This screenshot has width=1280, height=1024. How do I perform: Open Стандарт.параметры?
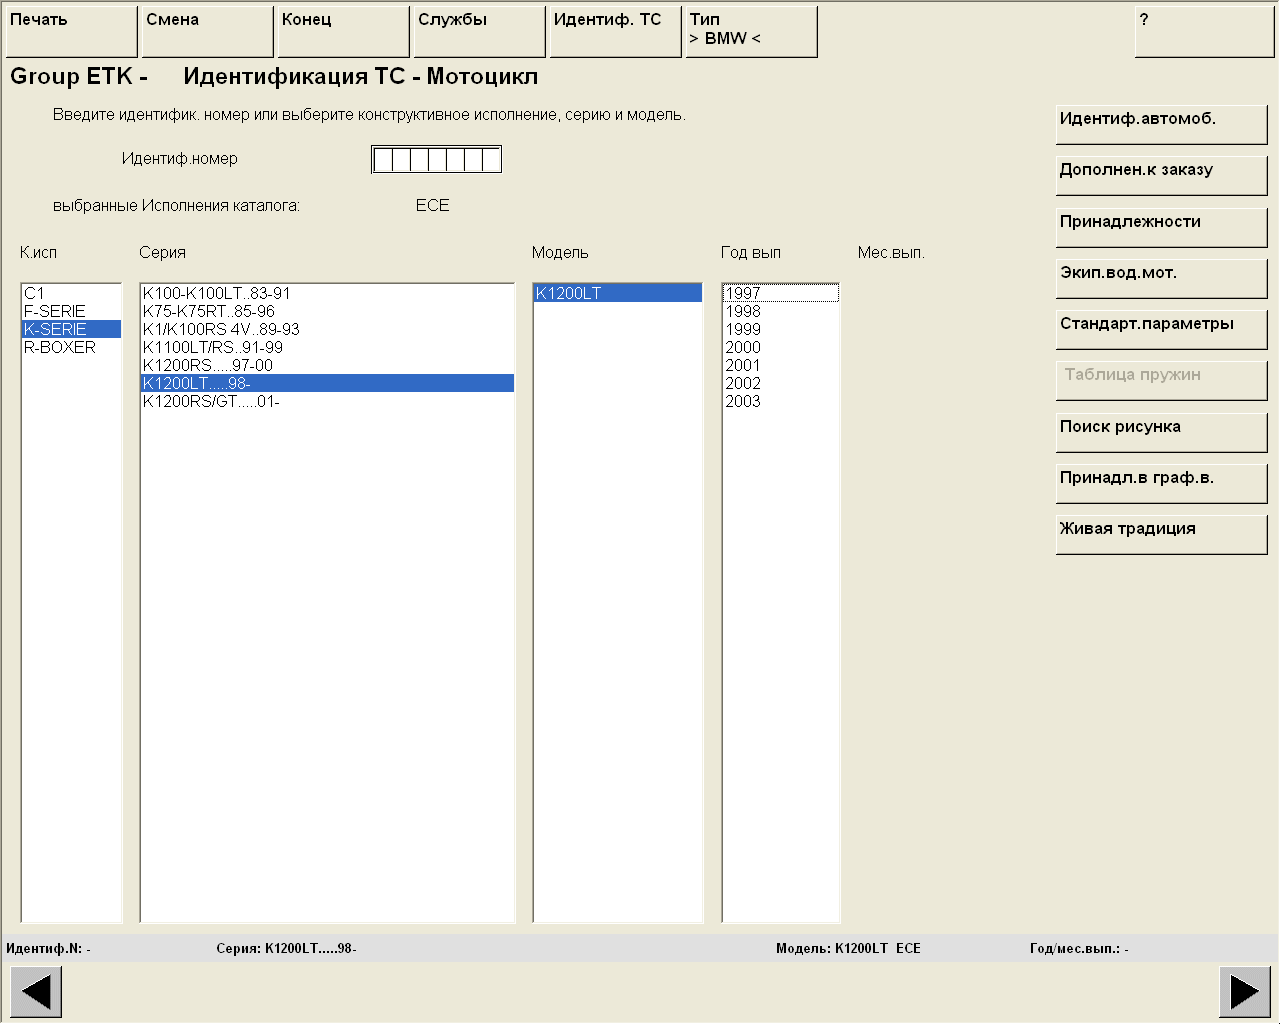(1161, 330)
